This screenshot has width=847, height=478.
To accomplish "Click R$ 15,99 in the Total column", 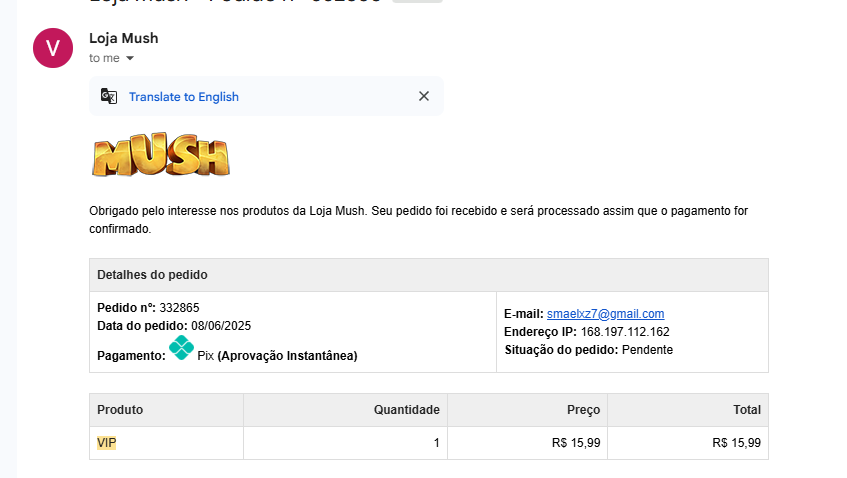I will point(736,443).
